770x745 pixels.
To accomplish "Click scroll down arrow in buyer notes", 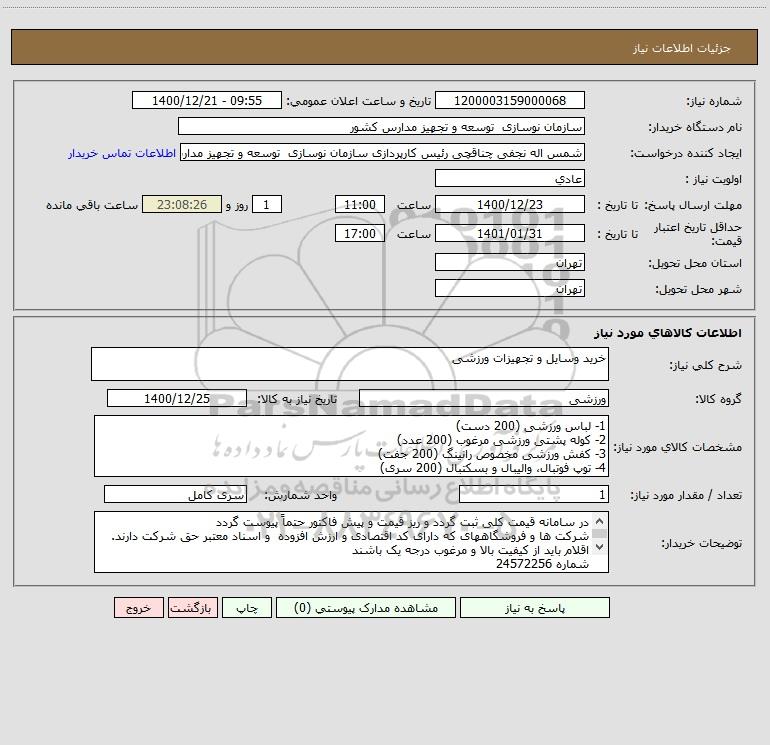I will pyautogui.click(x=599, y=547).
